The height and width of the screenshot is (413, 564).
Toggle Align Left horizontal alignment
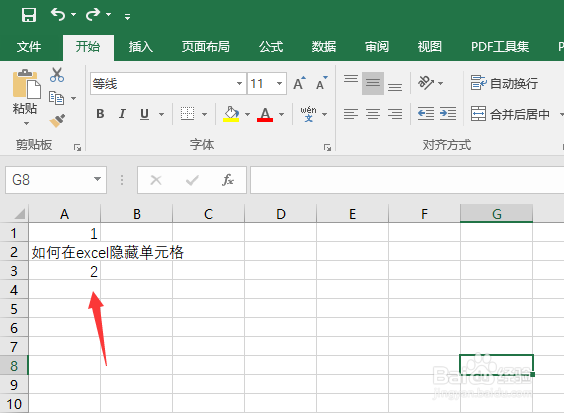[x=351, y=114]
